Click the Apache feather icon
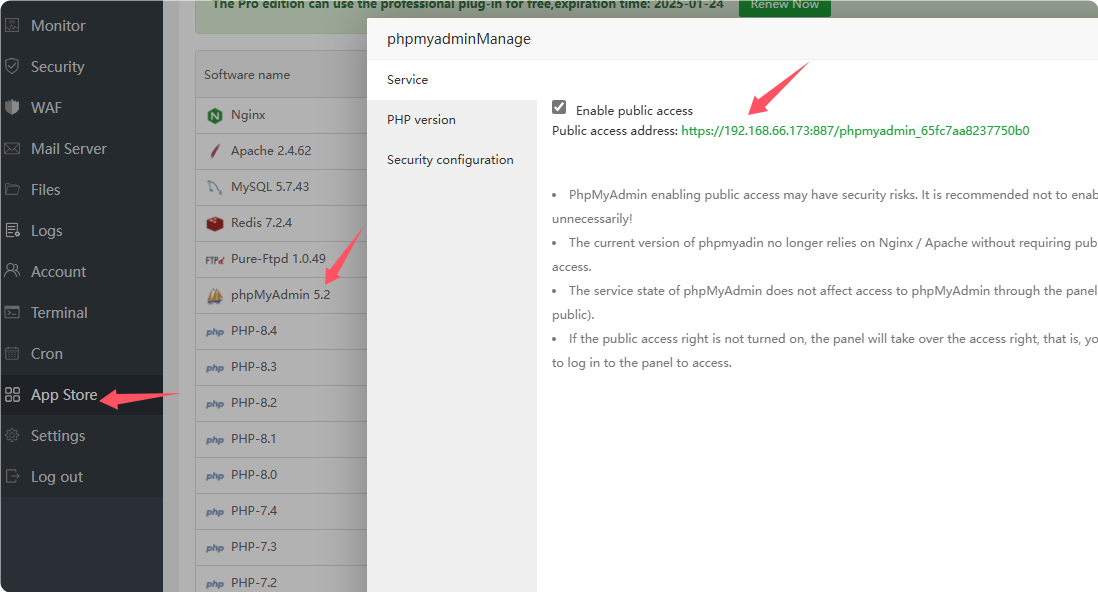Viewport: 1098px width, 592px height. point(215,151)
